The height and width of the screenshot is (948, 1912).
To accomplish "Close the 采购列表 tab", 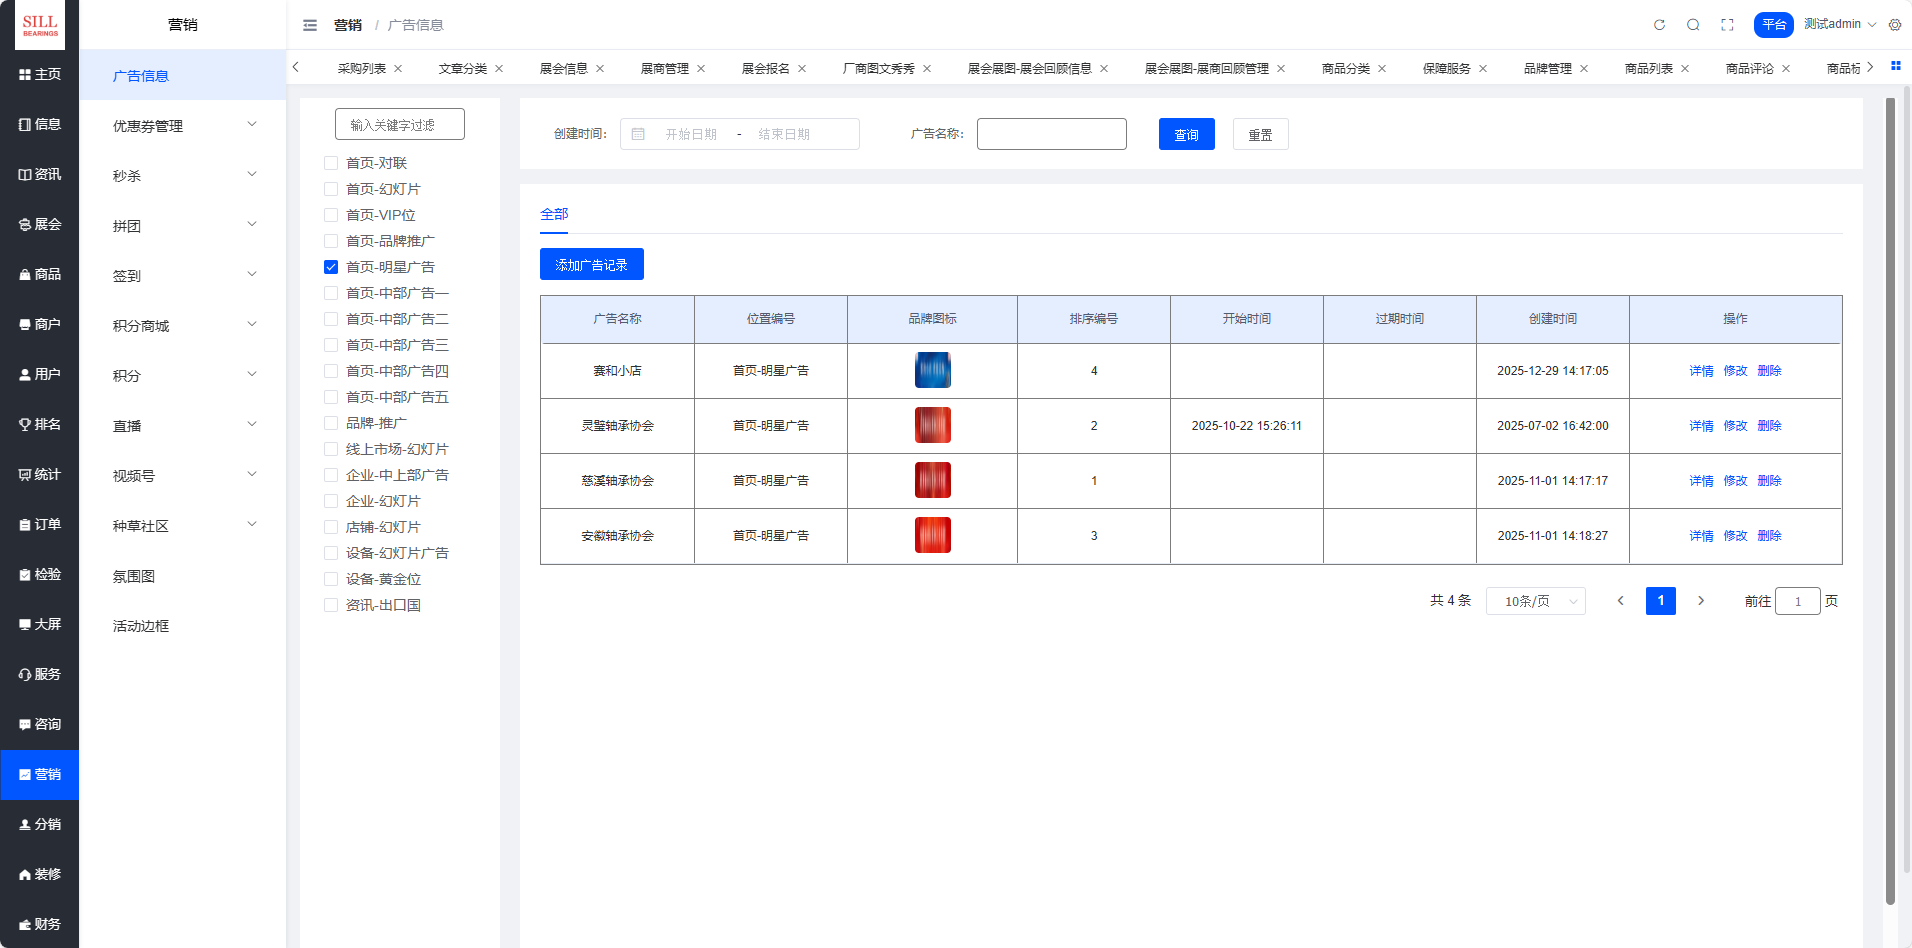I will (x=398, y=69).
